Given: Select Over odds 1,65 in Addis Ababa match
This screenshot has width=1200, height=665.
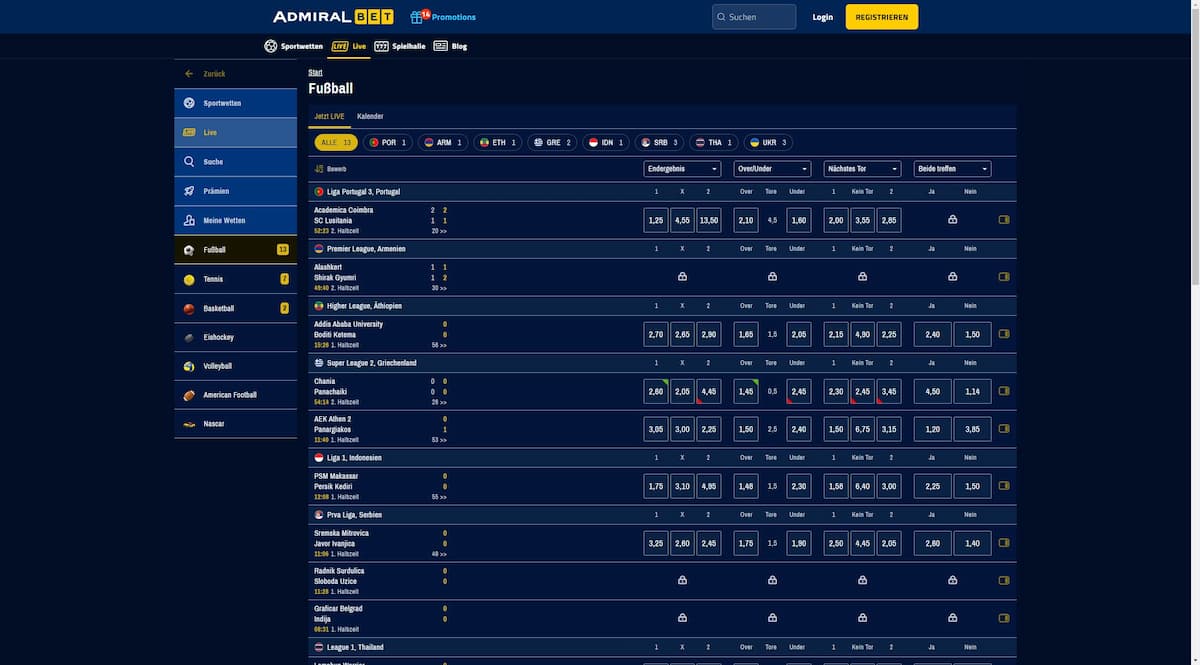Looking at the screenshot, I should pos(746,334).
